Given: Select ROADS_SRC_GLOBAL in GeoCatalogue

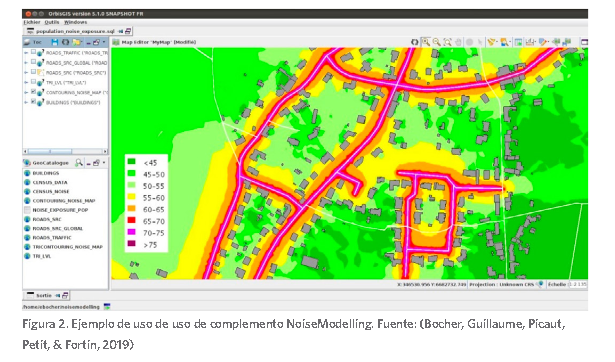Looking at the screenshot, I should tap(57, 228).
